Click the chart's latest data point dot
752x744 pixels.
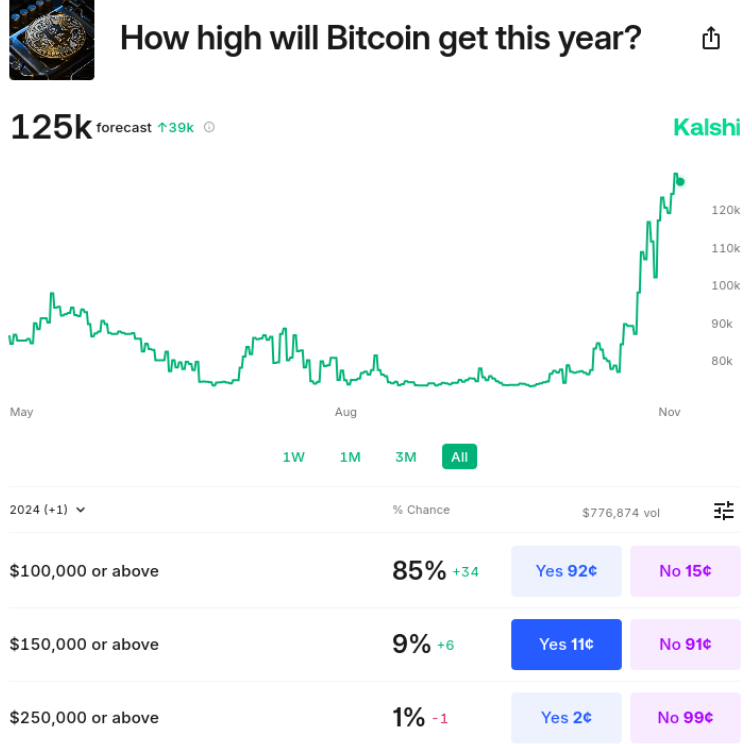point(681,182)
